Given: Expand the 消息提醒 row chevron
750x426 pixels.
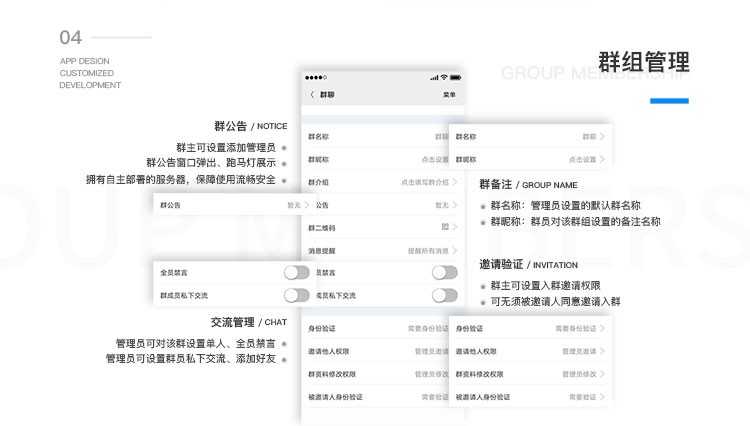Looking at the screenshot, I should pyautogui.click(x=455, y=250).
